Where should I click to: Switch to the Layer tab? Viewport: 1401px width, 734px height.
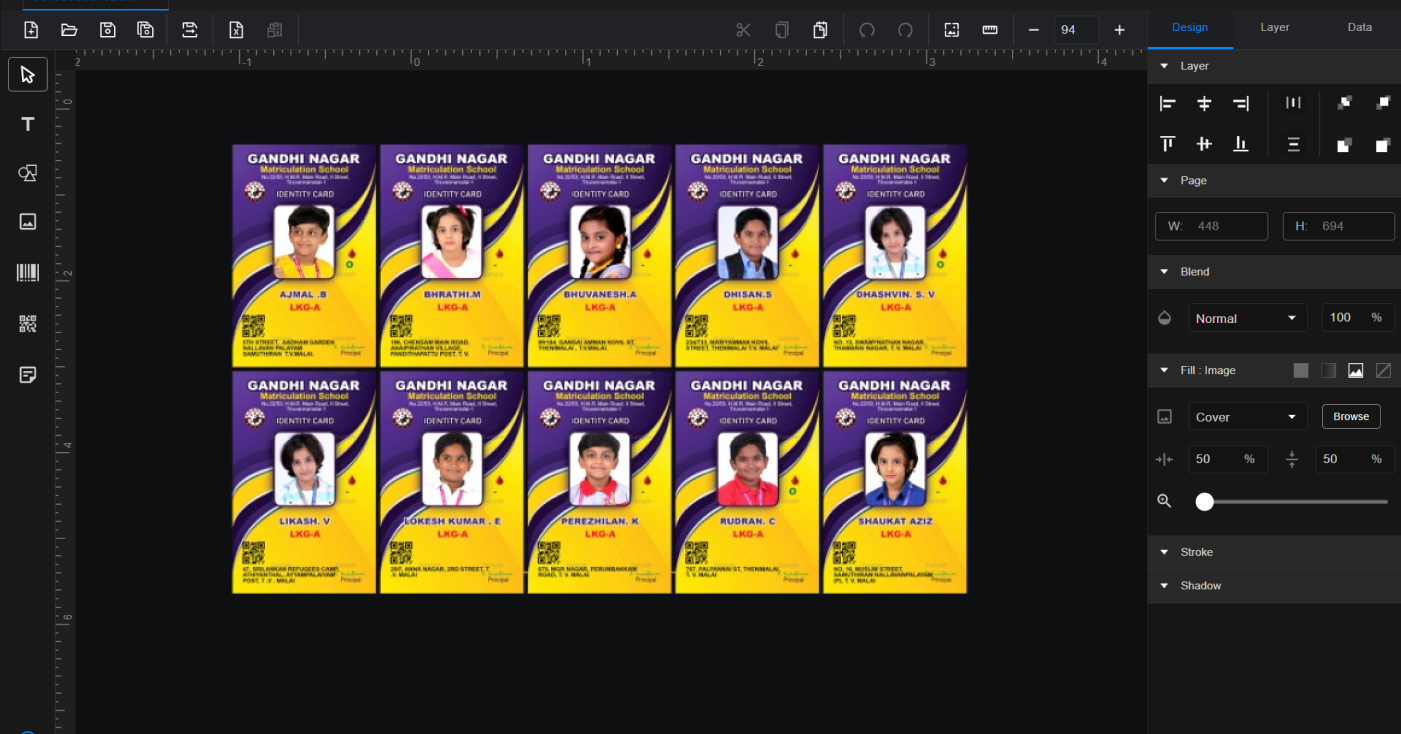pos(1274,27)
